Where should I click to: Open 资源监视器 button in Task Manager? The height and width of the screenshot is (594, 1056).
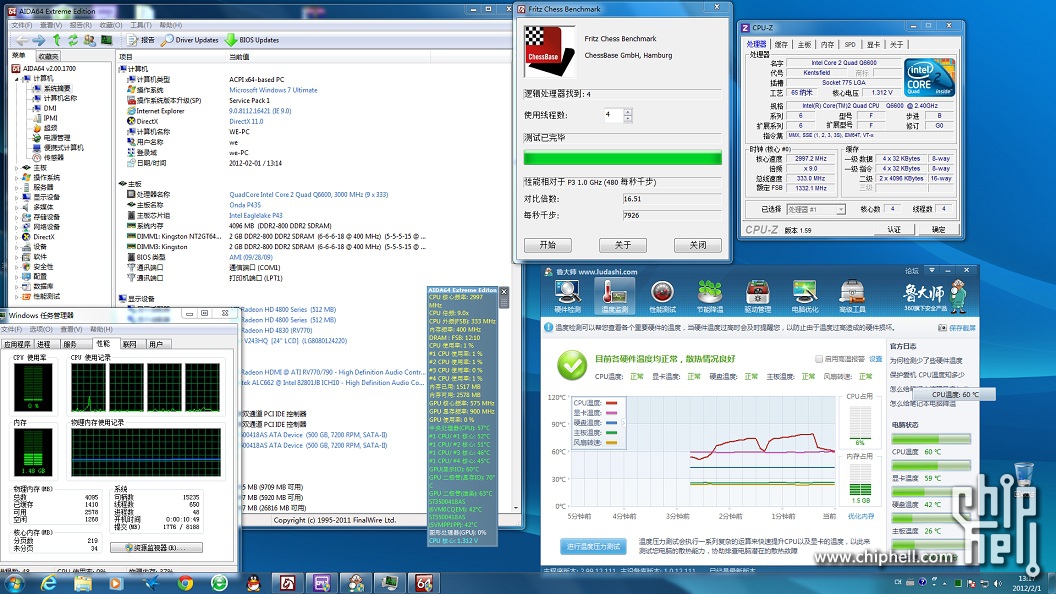[156, 548]
